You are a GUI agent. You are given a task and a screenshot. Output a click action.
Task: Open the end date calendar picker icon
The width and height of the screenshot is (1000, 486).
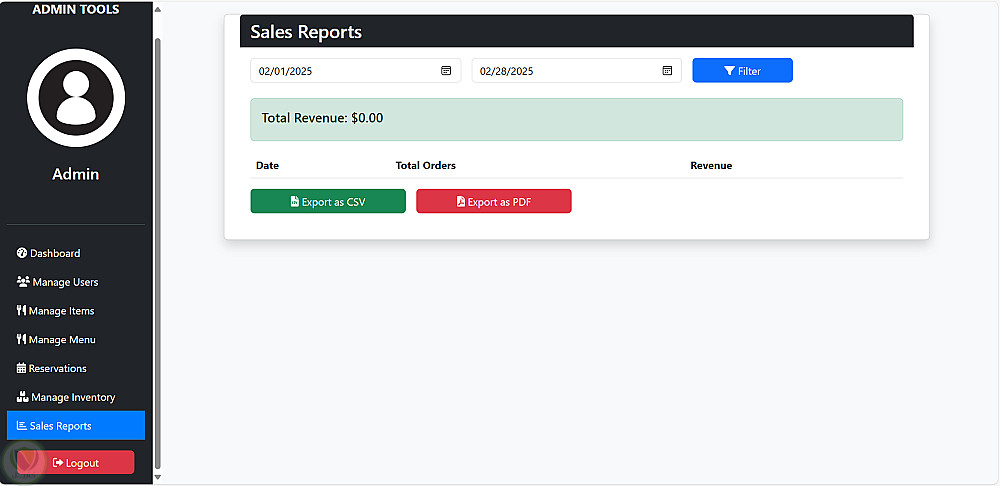(667, 71)
